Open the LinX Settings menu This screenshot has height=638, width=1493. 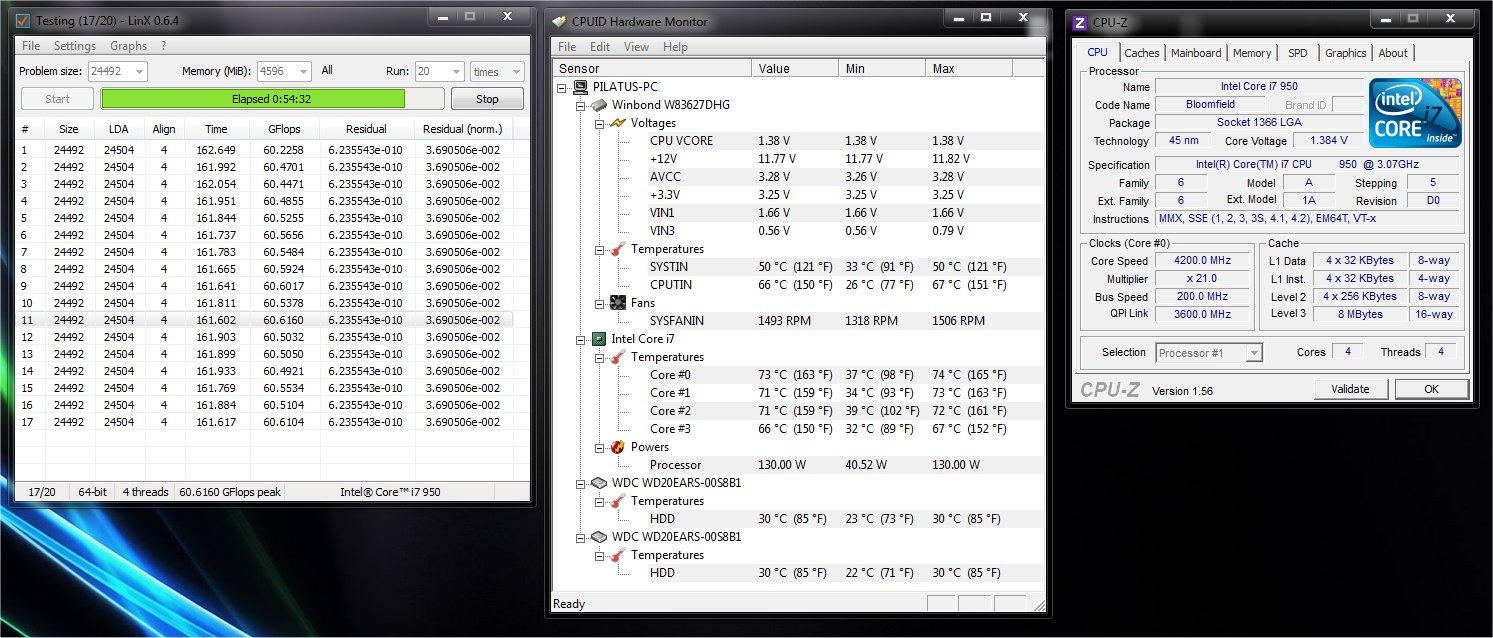pos(75,46)
